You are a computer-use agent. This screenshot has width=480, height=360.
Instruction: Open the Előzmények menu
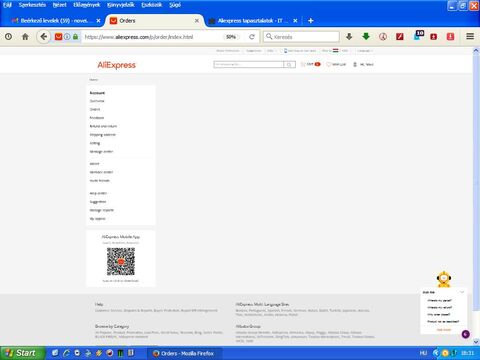(87, 5)
